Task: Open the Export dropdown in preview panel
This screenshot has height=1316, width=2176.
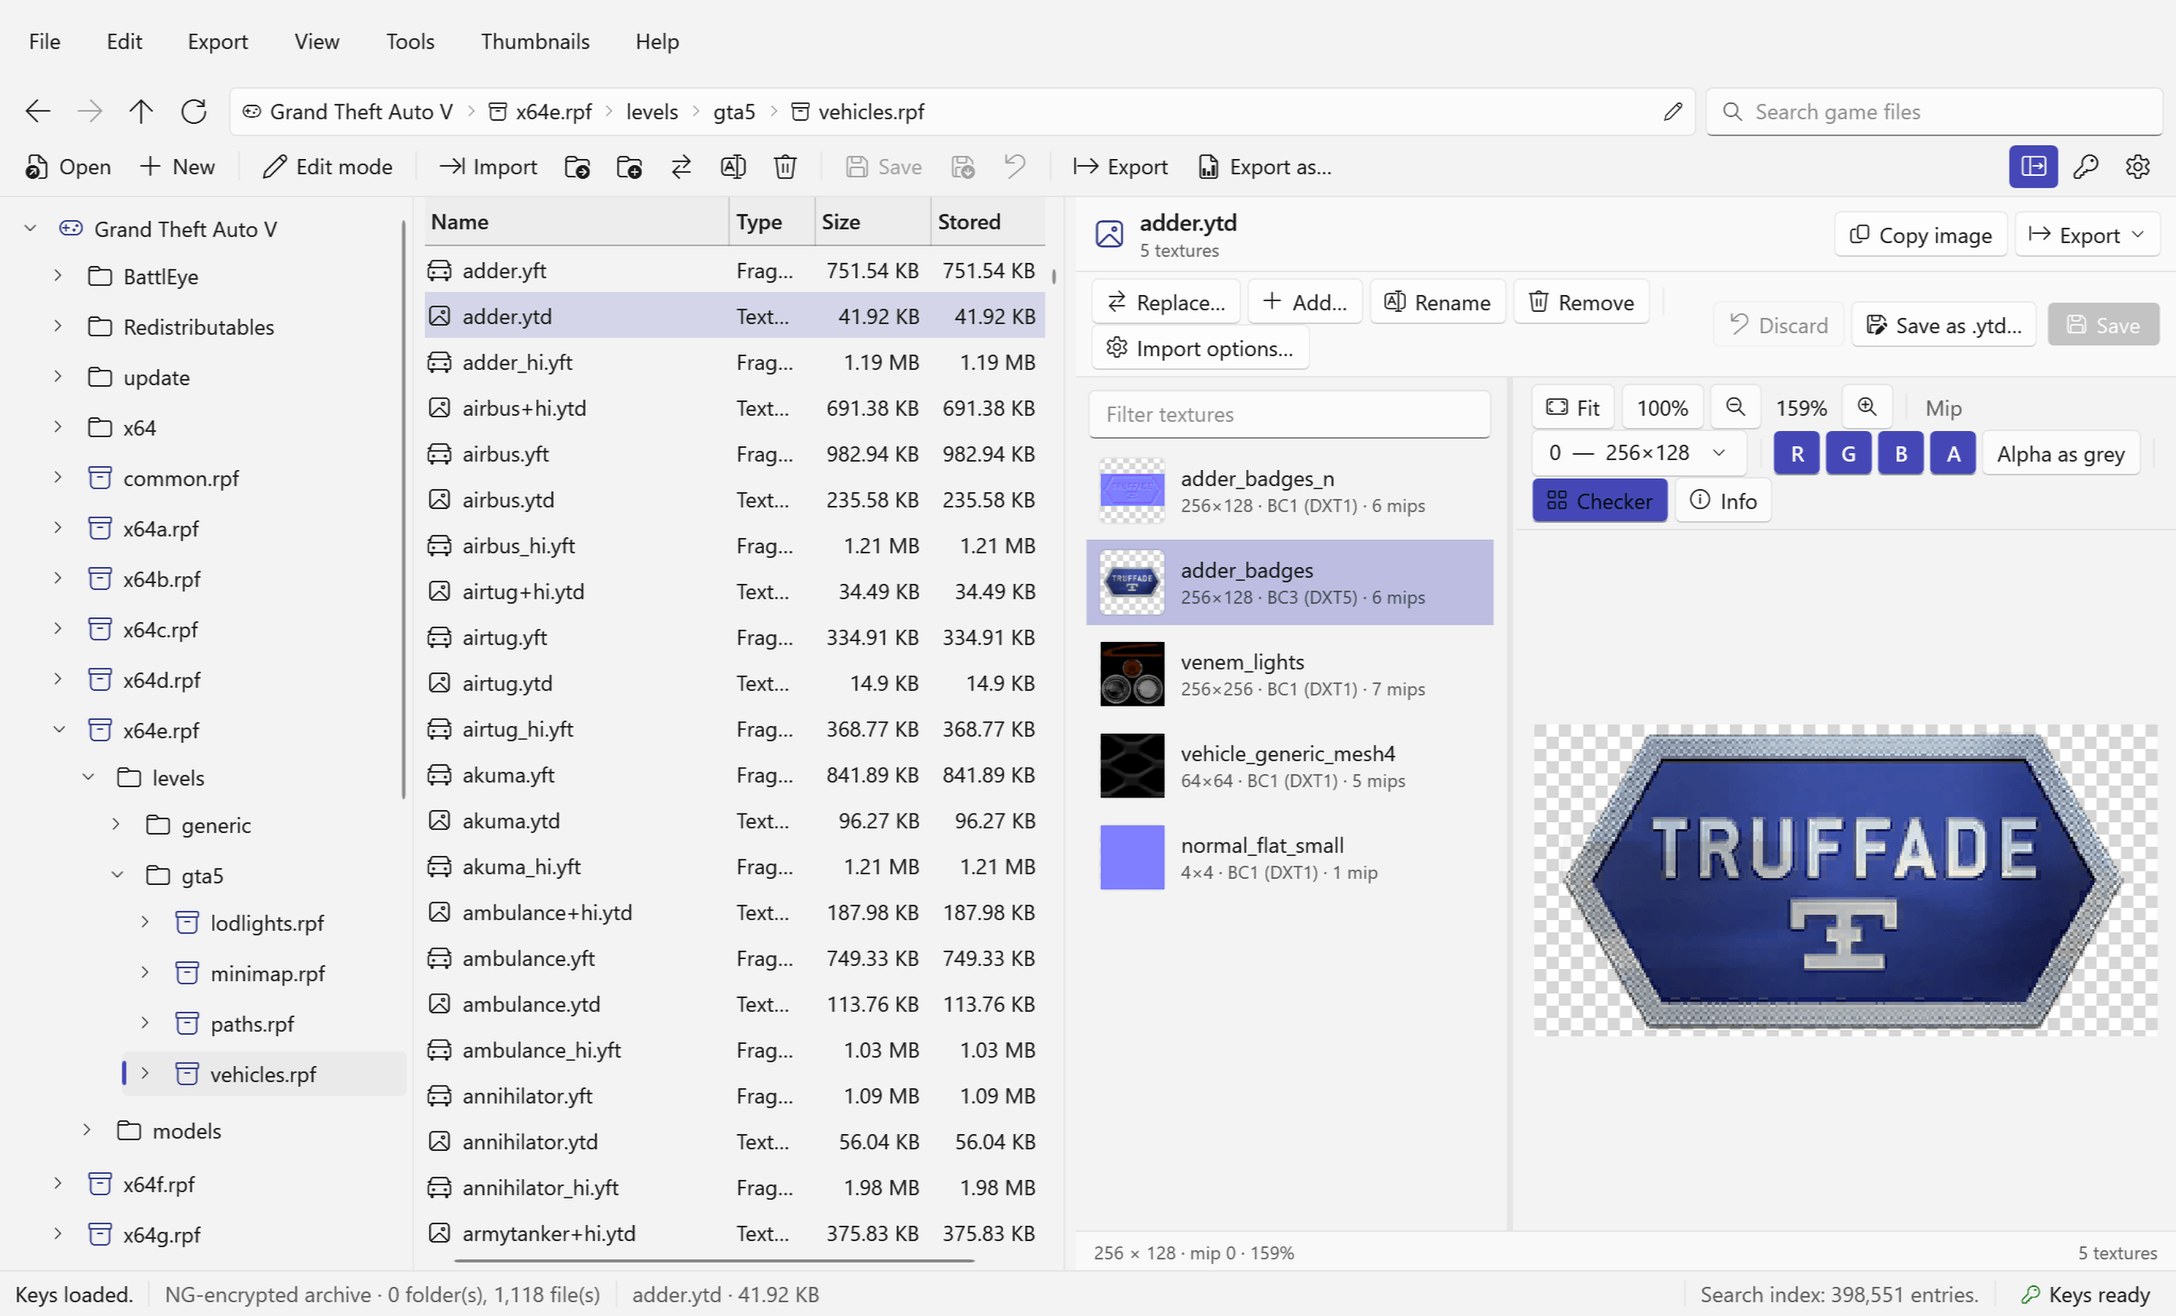Action: 2086,235
